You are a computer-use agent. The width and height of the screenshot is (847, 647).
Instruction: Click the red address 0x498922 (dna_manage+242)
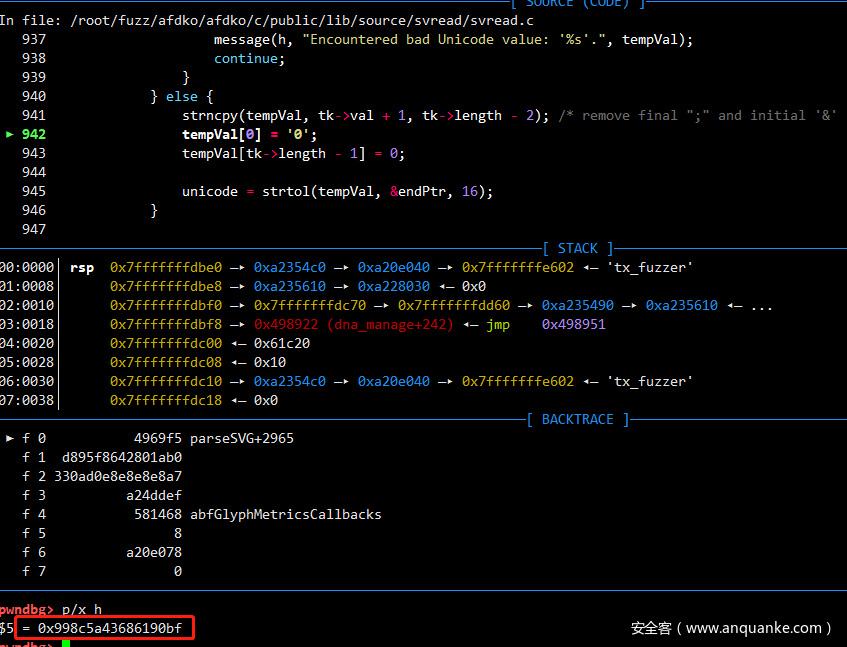[x=353, y=324]
